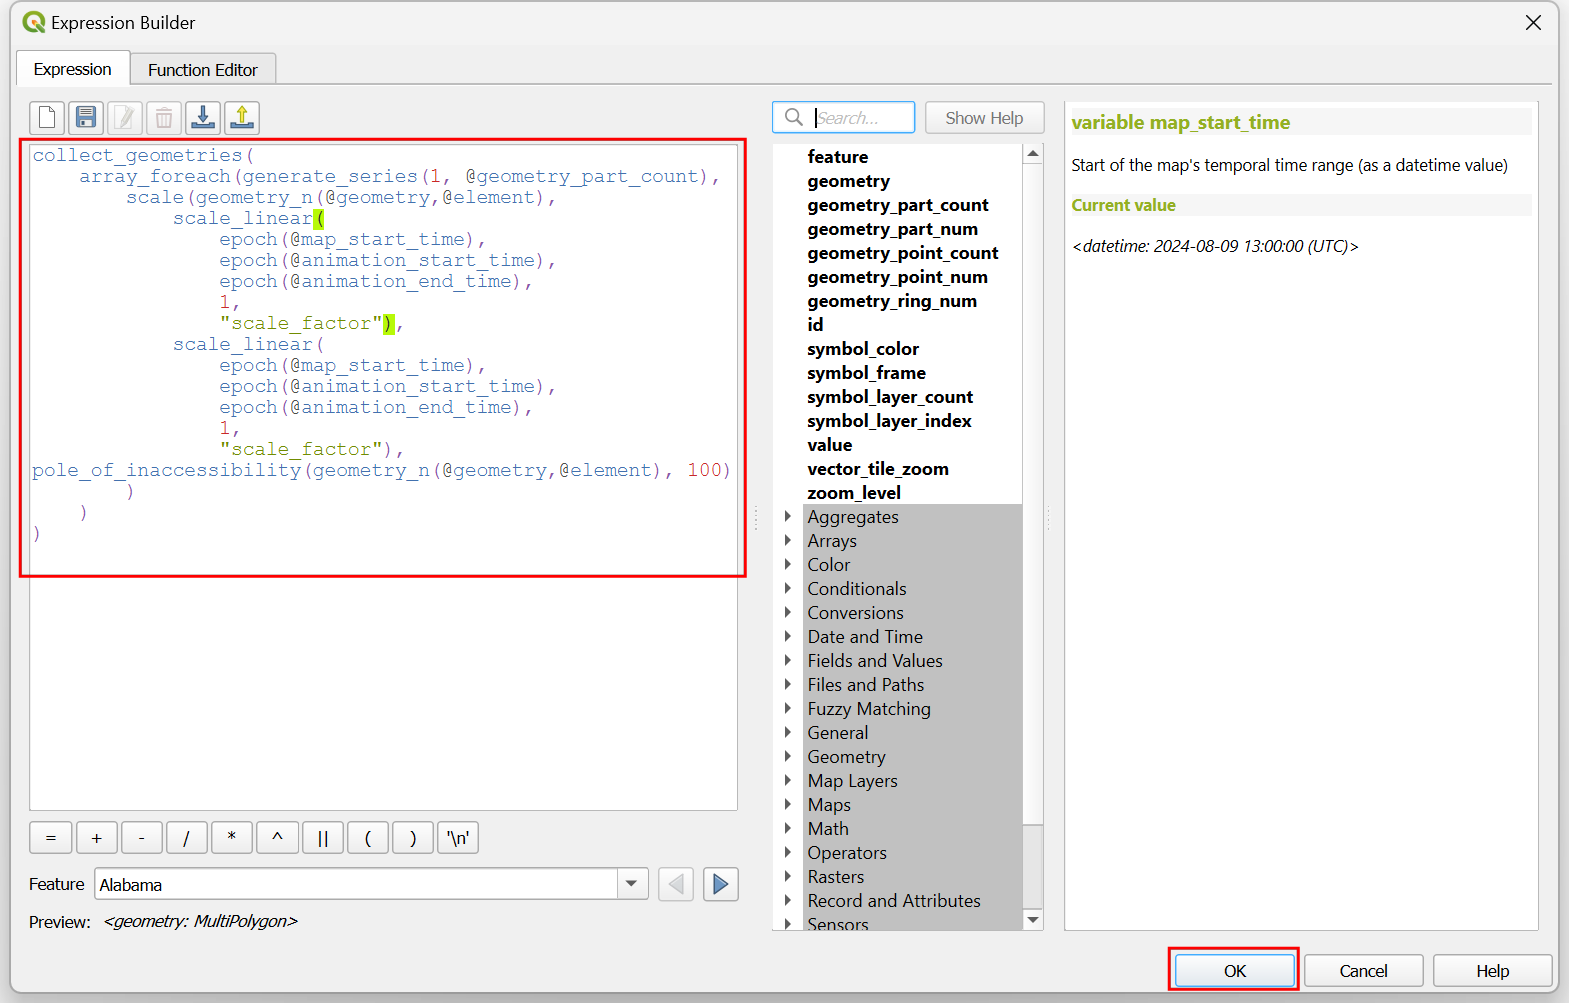Click the Save expression icon
The height and width of the screenshot is (1003, 1569).
point(86,118)
